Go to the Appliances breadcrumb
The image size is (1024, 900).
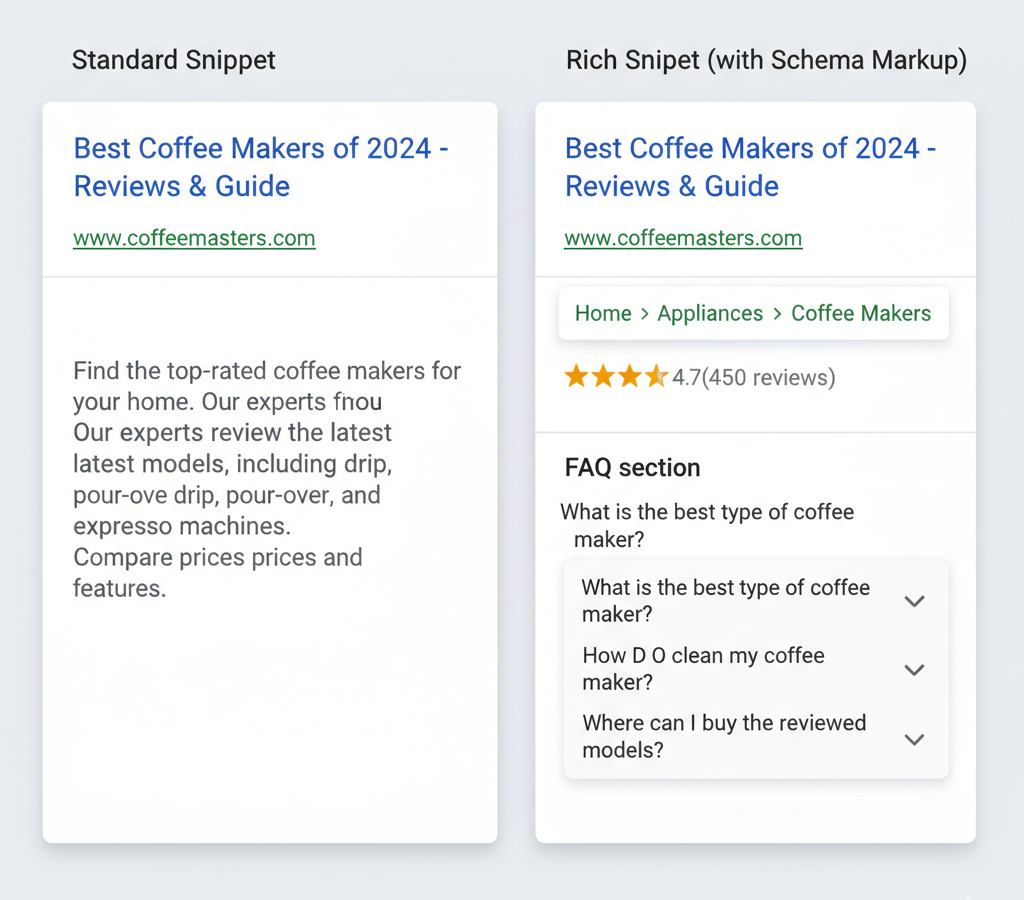(710, 314)
